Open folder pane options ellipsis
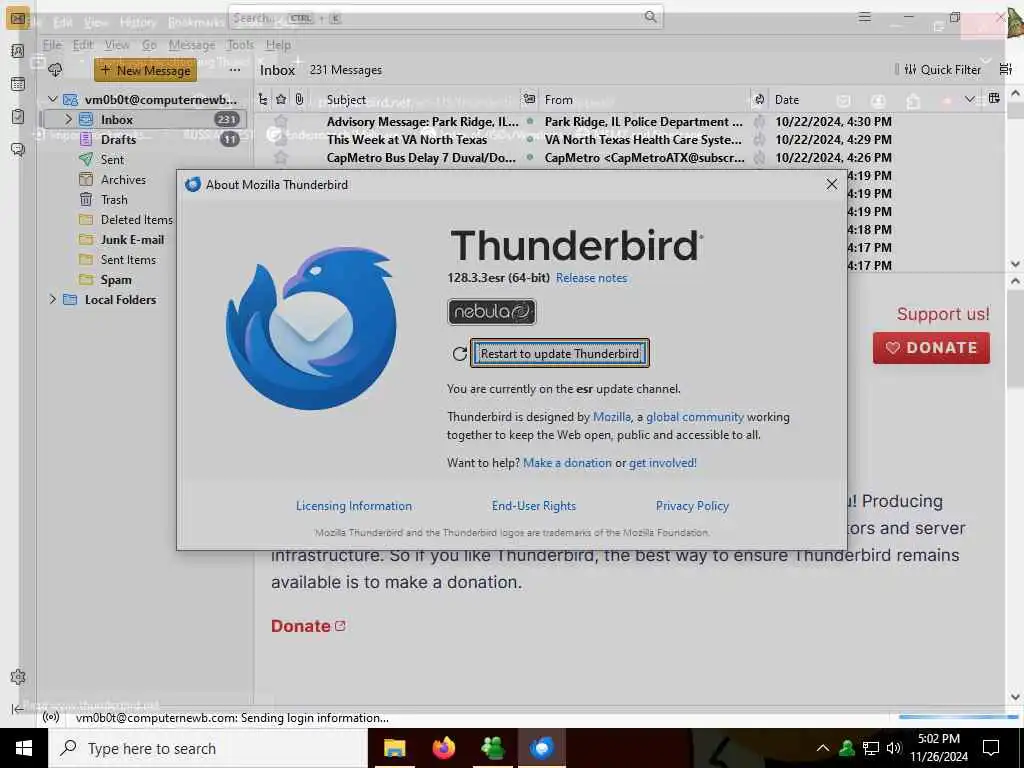Image resolution: width=1024 pixels, height=768 pixels. click(x=235, y=70)
